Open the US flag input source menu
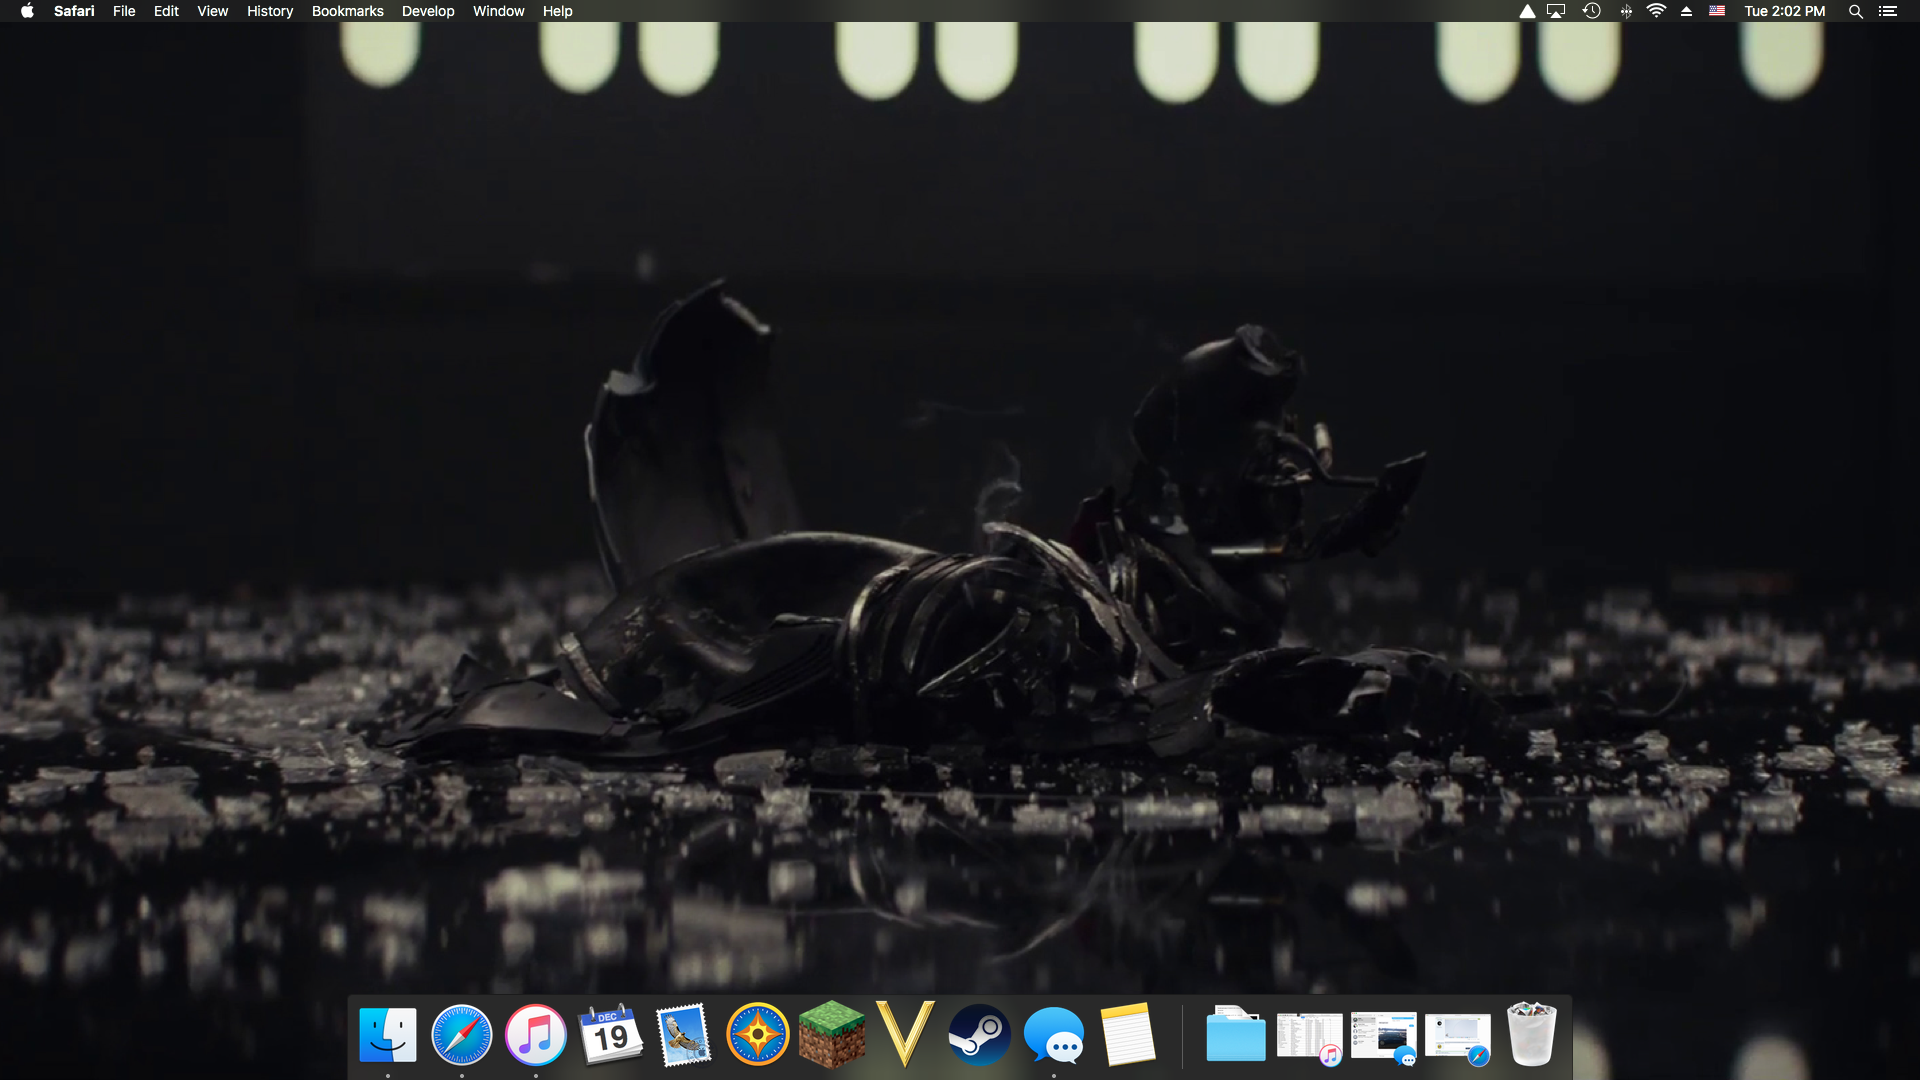Image resolution: width=1920 pixels, height=1080 pixels. tap(1717, 11)
